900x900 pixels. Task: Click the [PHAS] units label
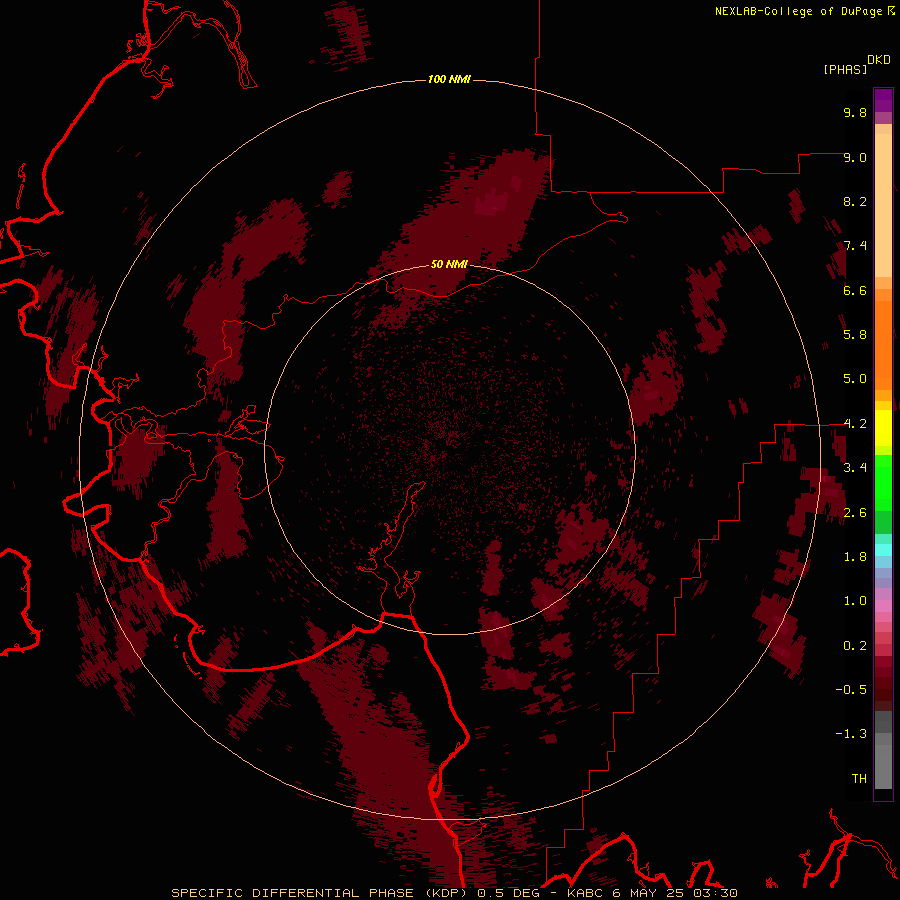coord(845,69)
